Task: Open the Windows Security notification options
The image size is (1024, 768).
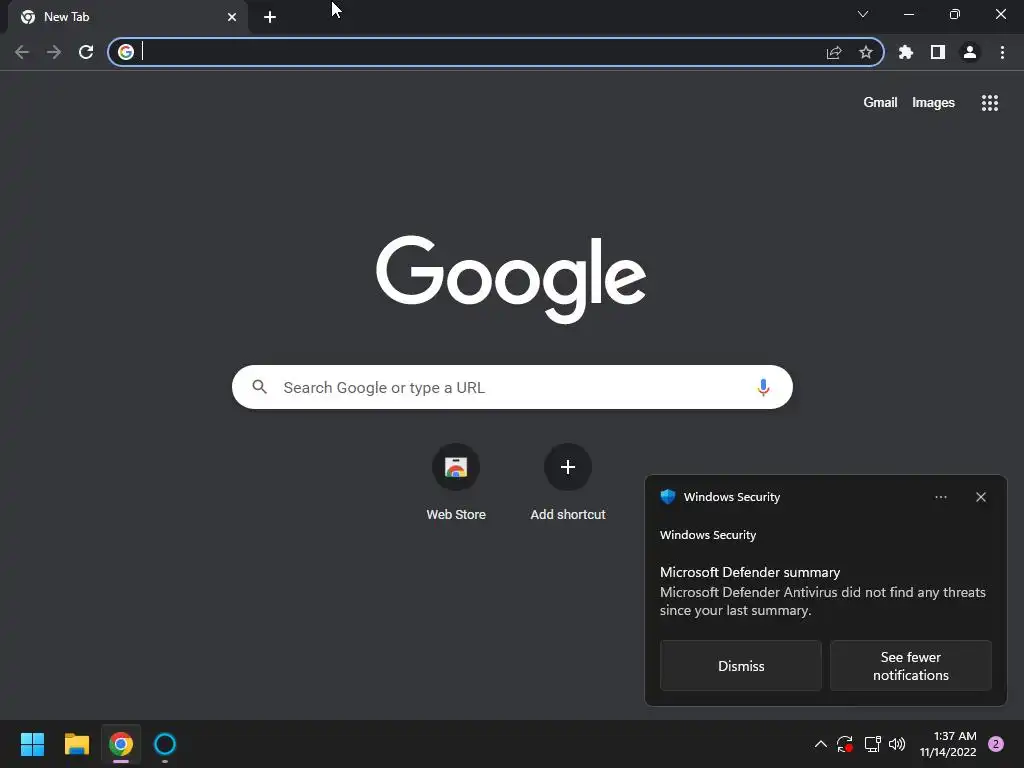Action: (940, 497)
